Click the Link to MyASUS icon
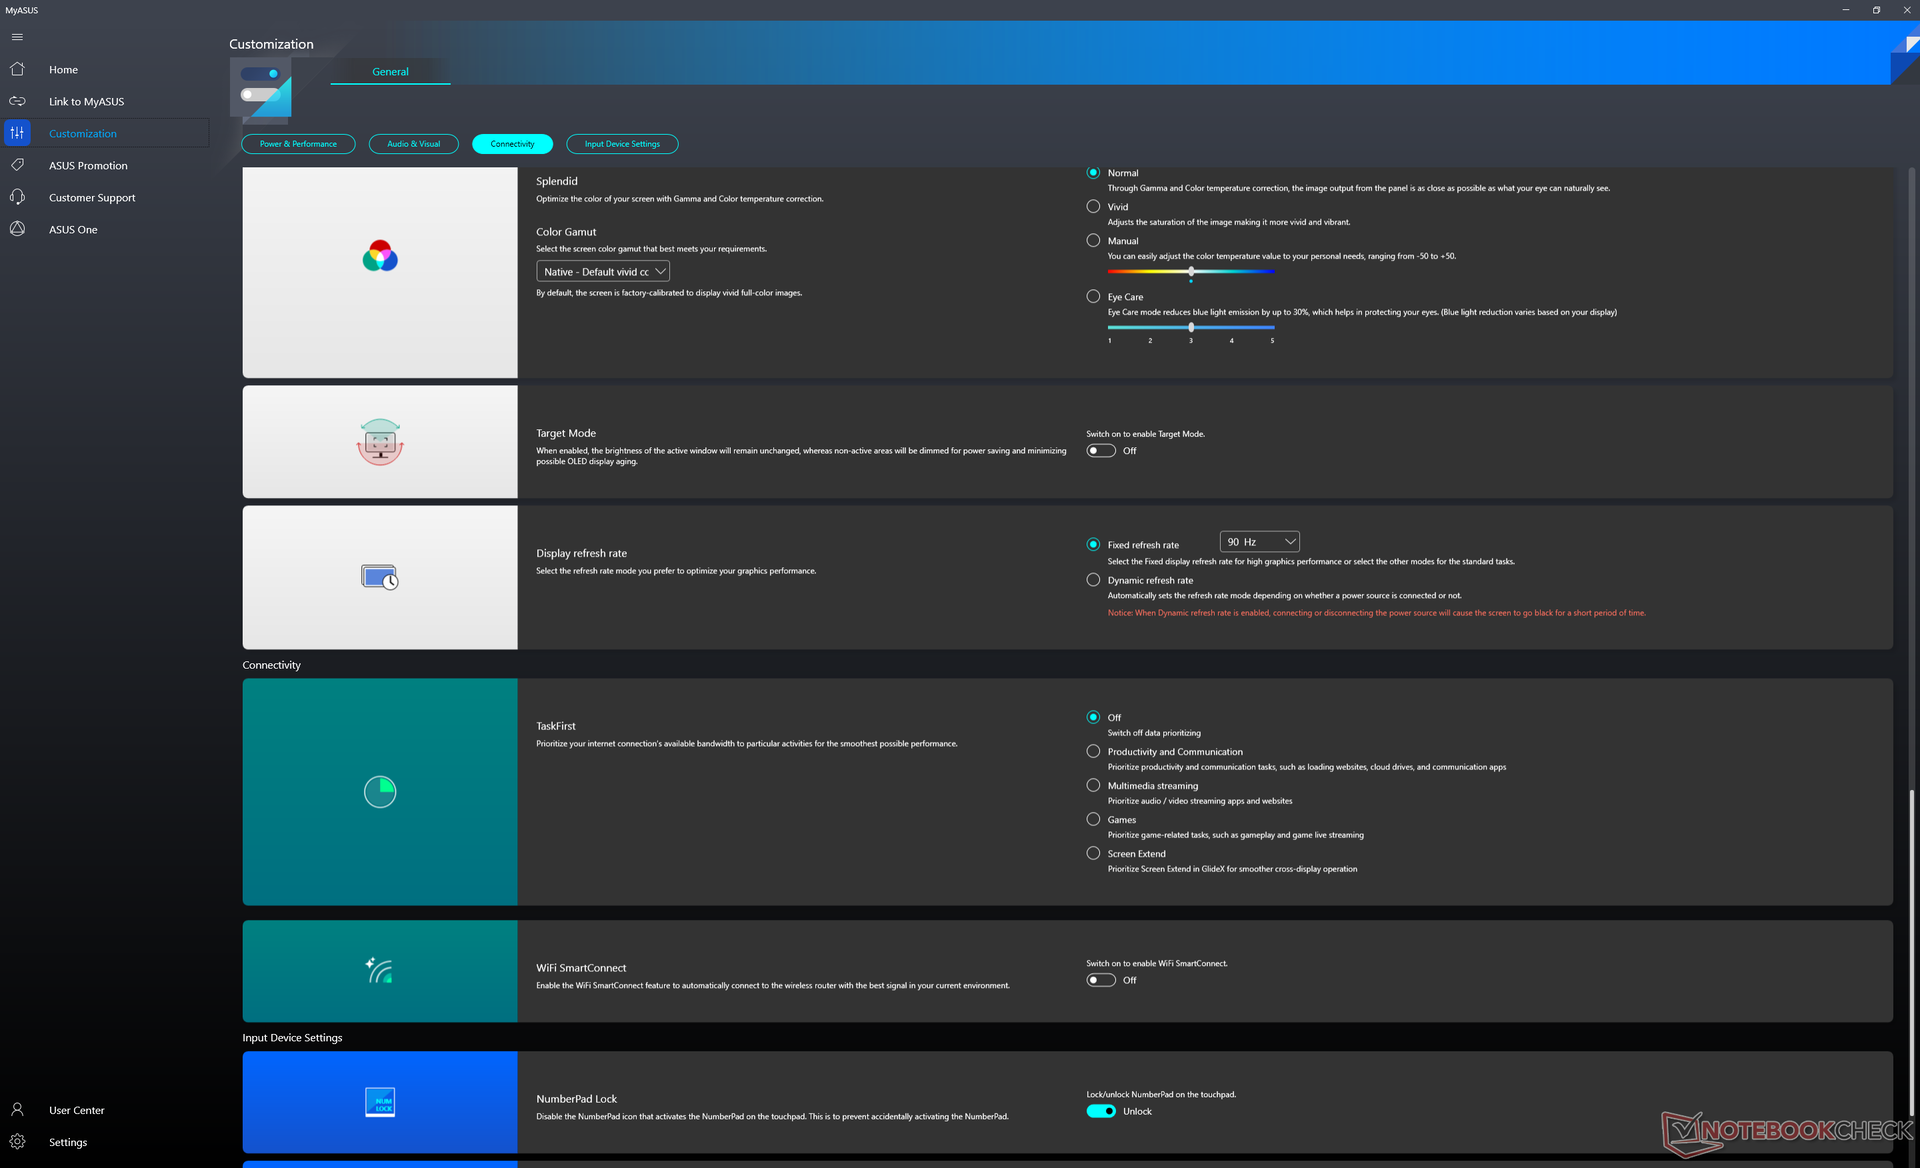The width and height of the screenshot is (1920, 1168). click(x=17, y=101)
